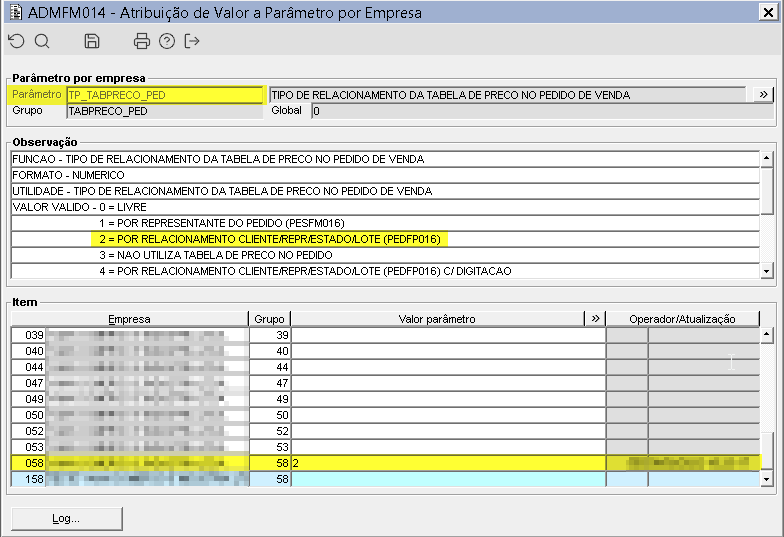Select observation line 'UTILIDADE - TIPO DE RELACIONAMENTO'
Viewport: 784px width, 537px height.
(385, 191)
